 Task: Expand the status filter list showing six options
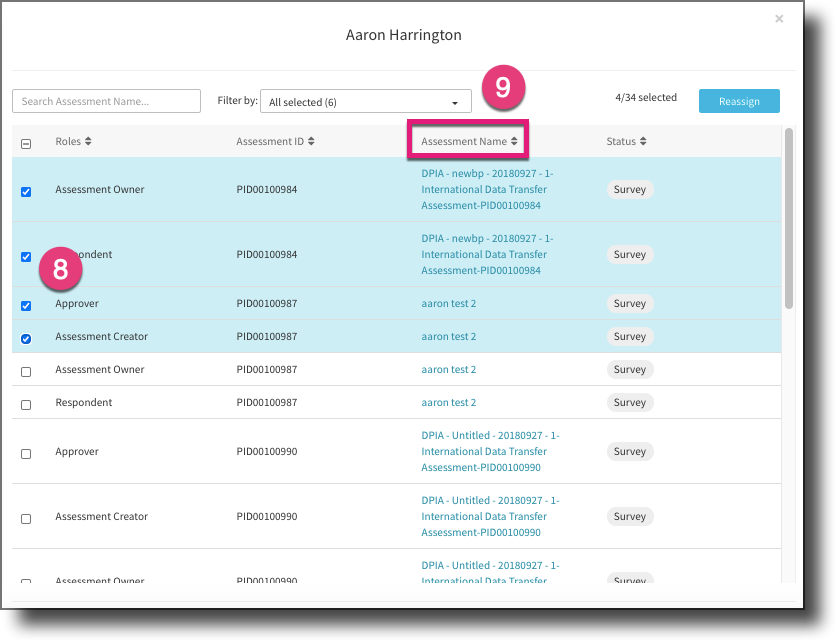[x=365, y=101]
